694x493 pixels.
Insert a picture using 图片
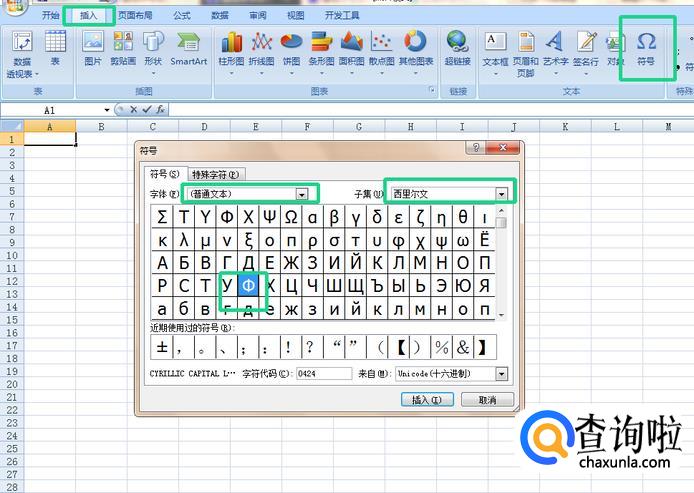93,48
